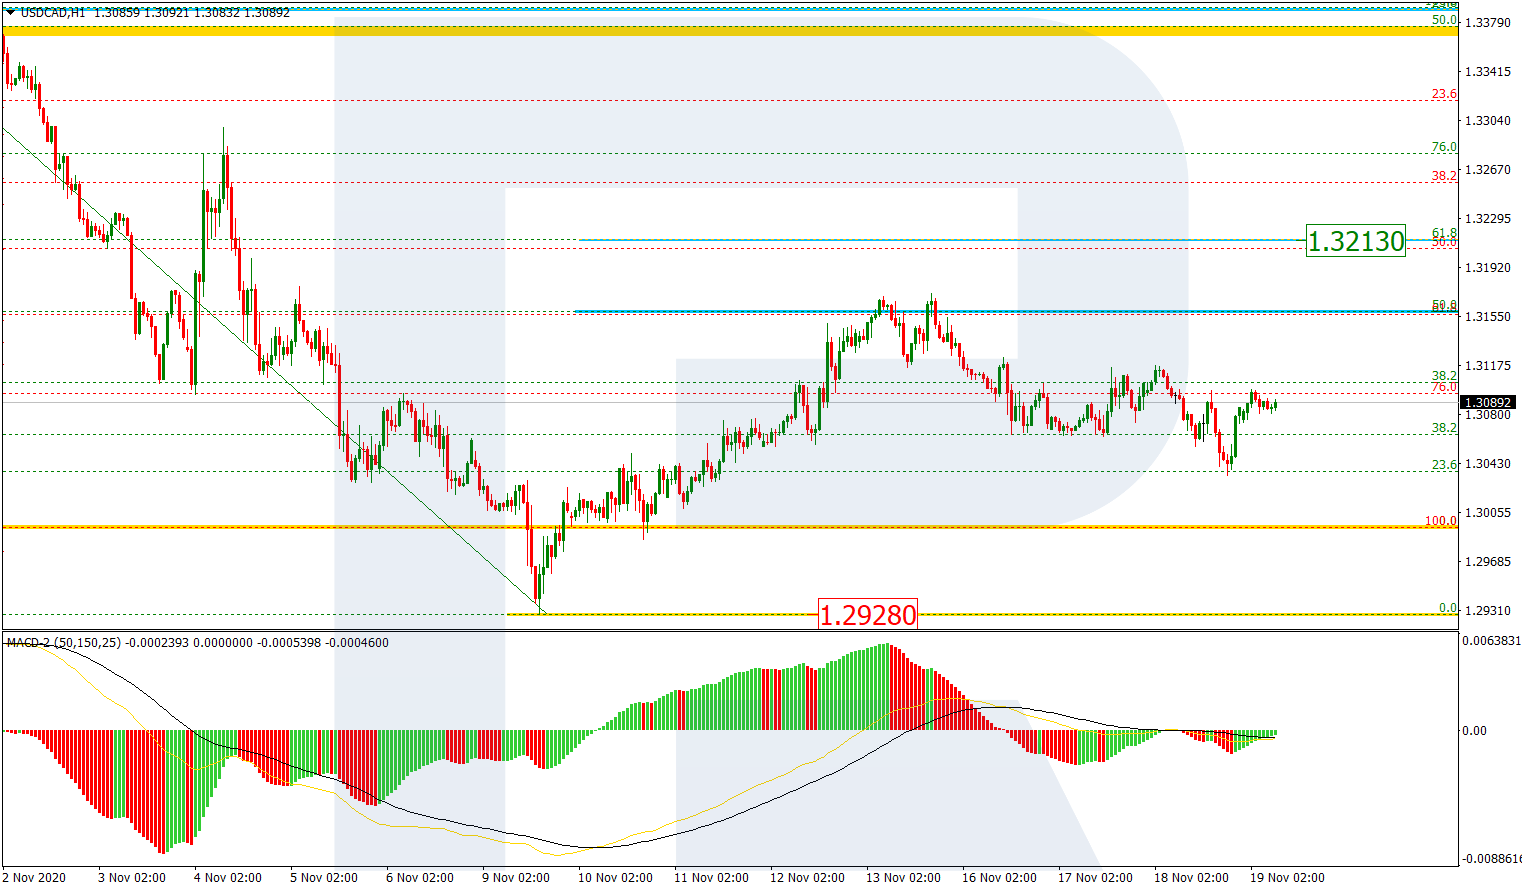Click price axis value 1.32295

pyautogui.click(x=1487, y=219)
